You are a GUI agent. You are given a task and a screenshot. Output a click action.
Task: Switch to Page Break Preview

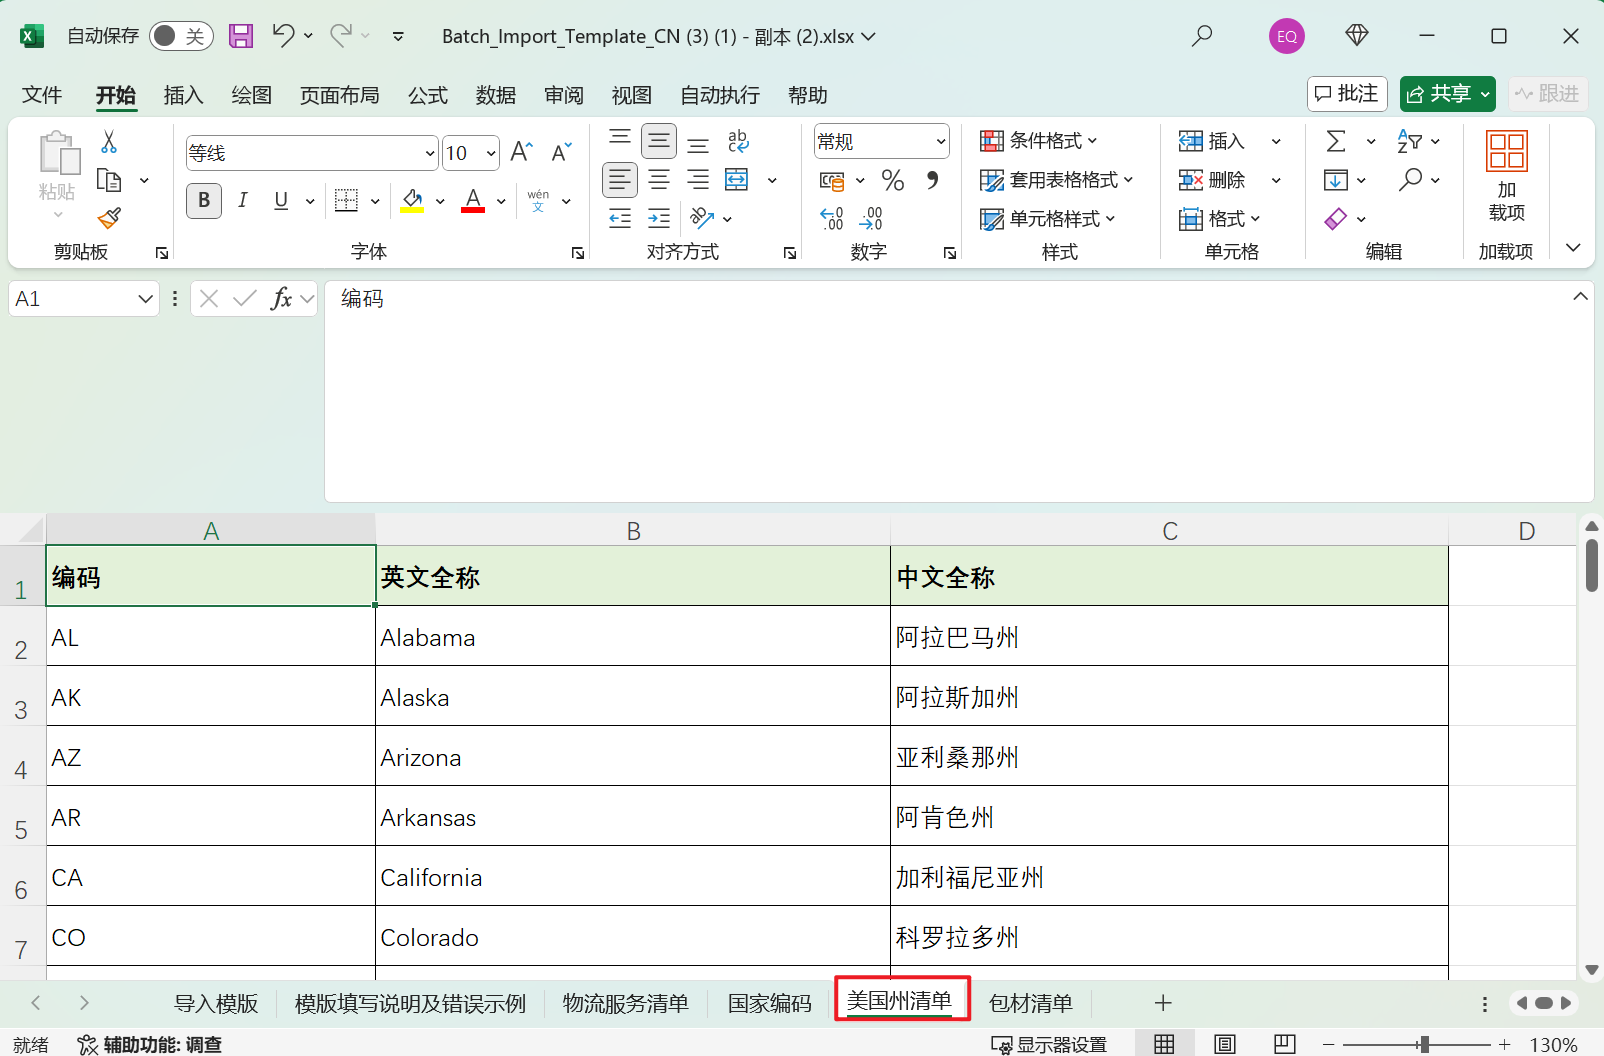click(1285, 1044)
